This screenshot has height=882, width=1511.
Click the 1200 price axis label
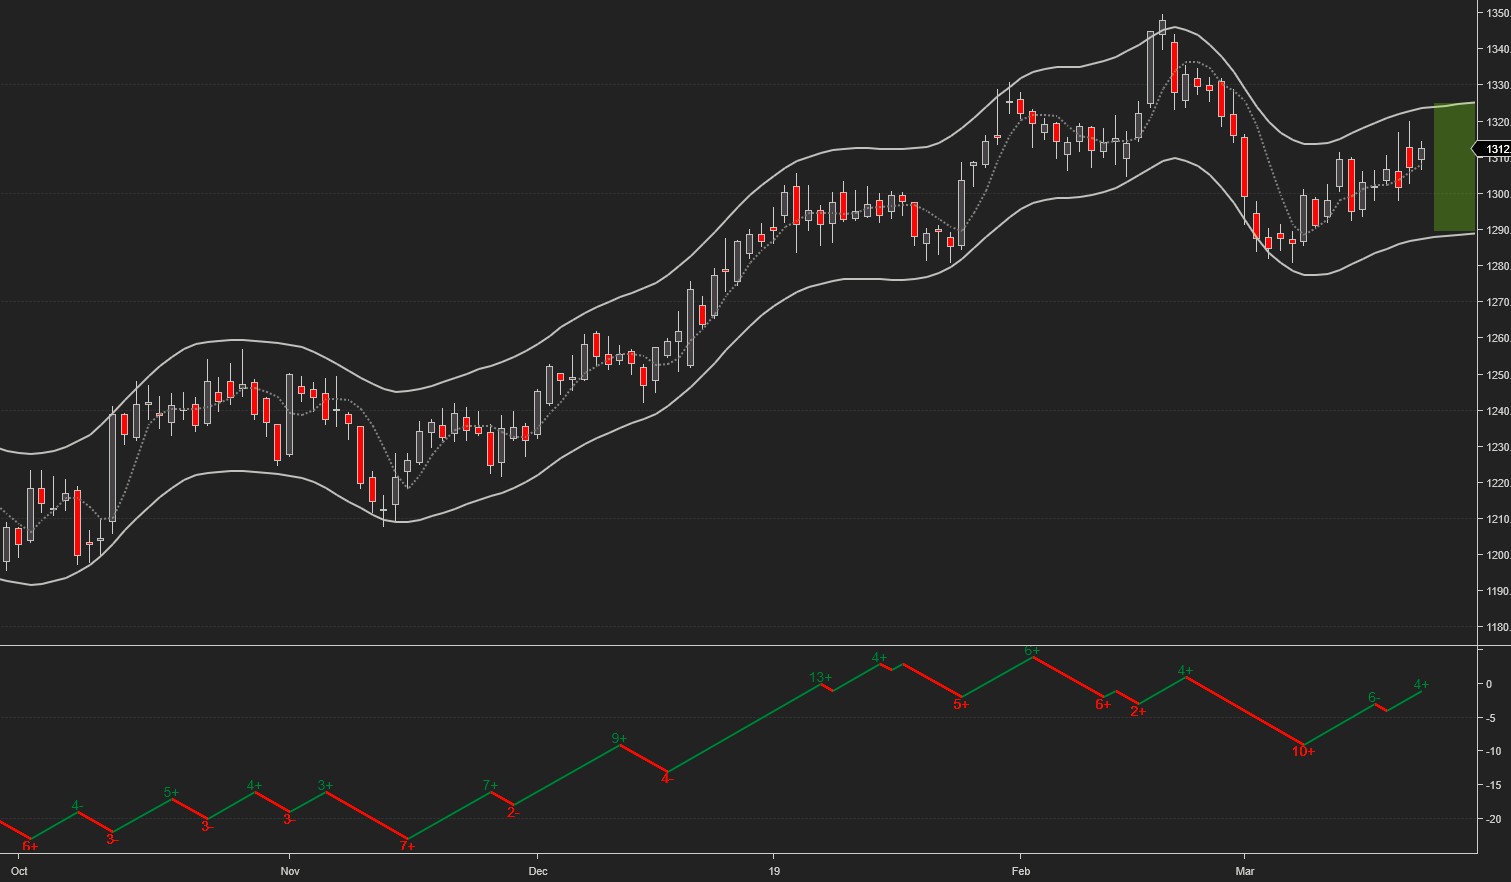(1497, 555)
